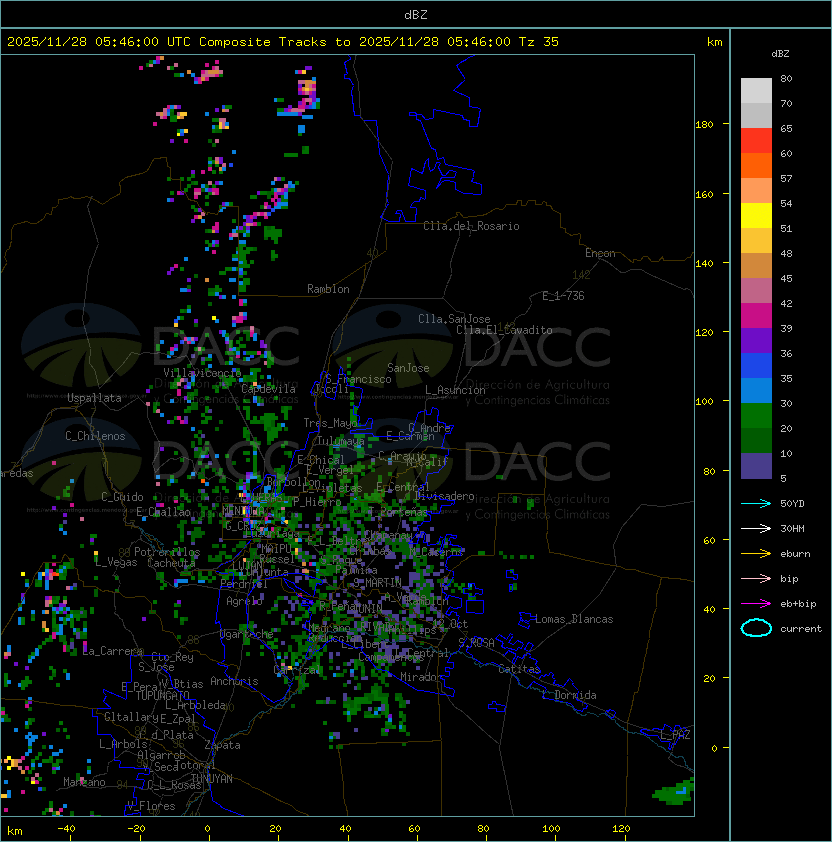Click the '-40' tick on horizontal km axis
Image resolution: width=832 pixels, height=842 pixels.
[66, 829]
